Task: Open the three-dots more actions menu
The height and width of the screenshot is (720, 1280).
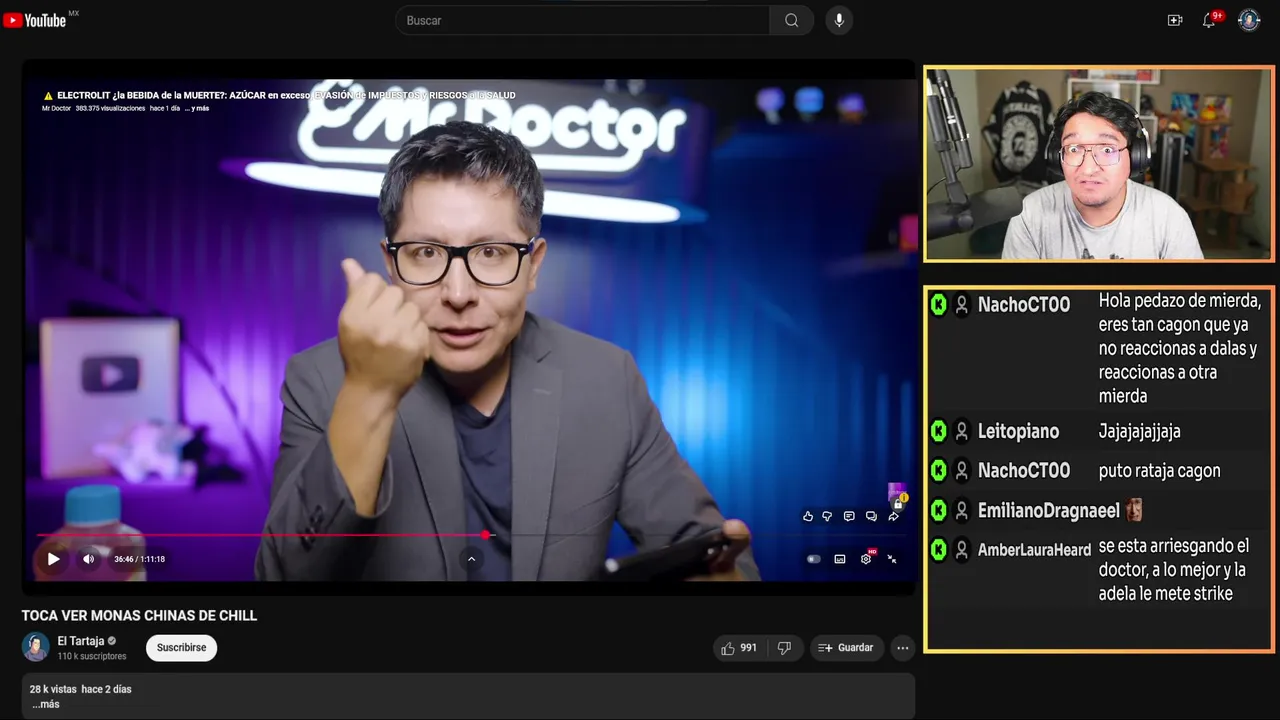Action: click(903, 648)
